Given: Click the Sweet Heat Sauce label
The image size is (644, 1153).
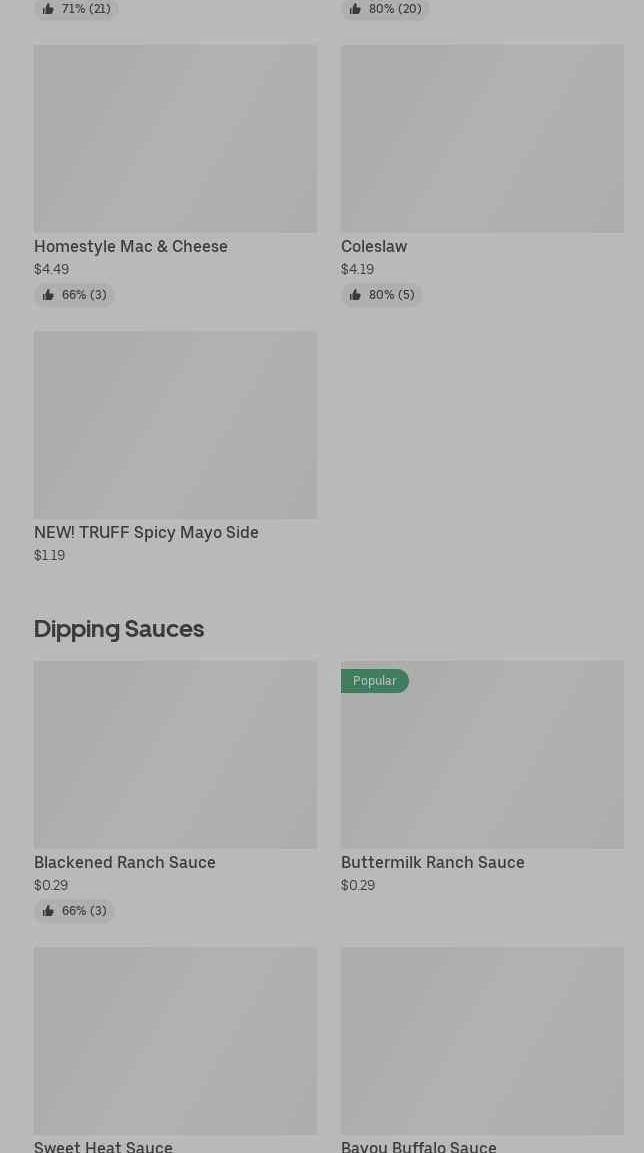Looking at the screenshot, I should [103, 1146].
